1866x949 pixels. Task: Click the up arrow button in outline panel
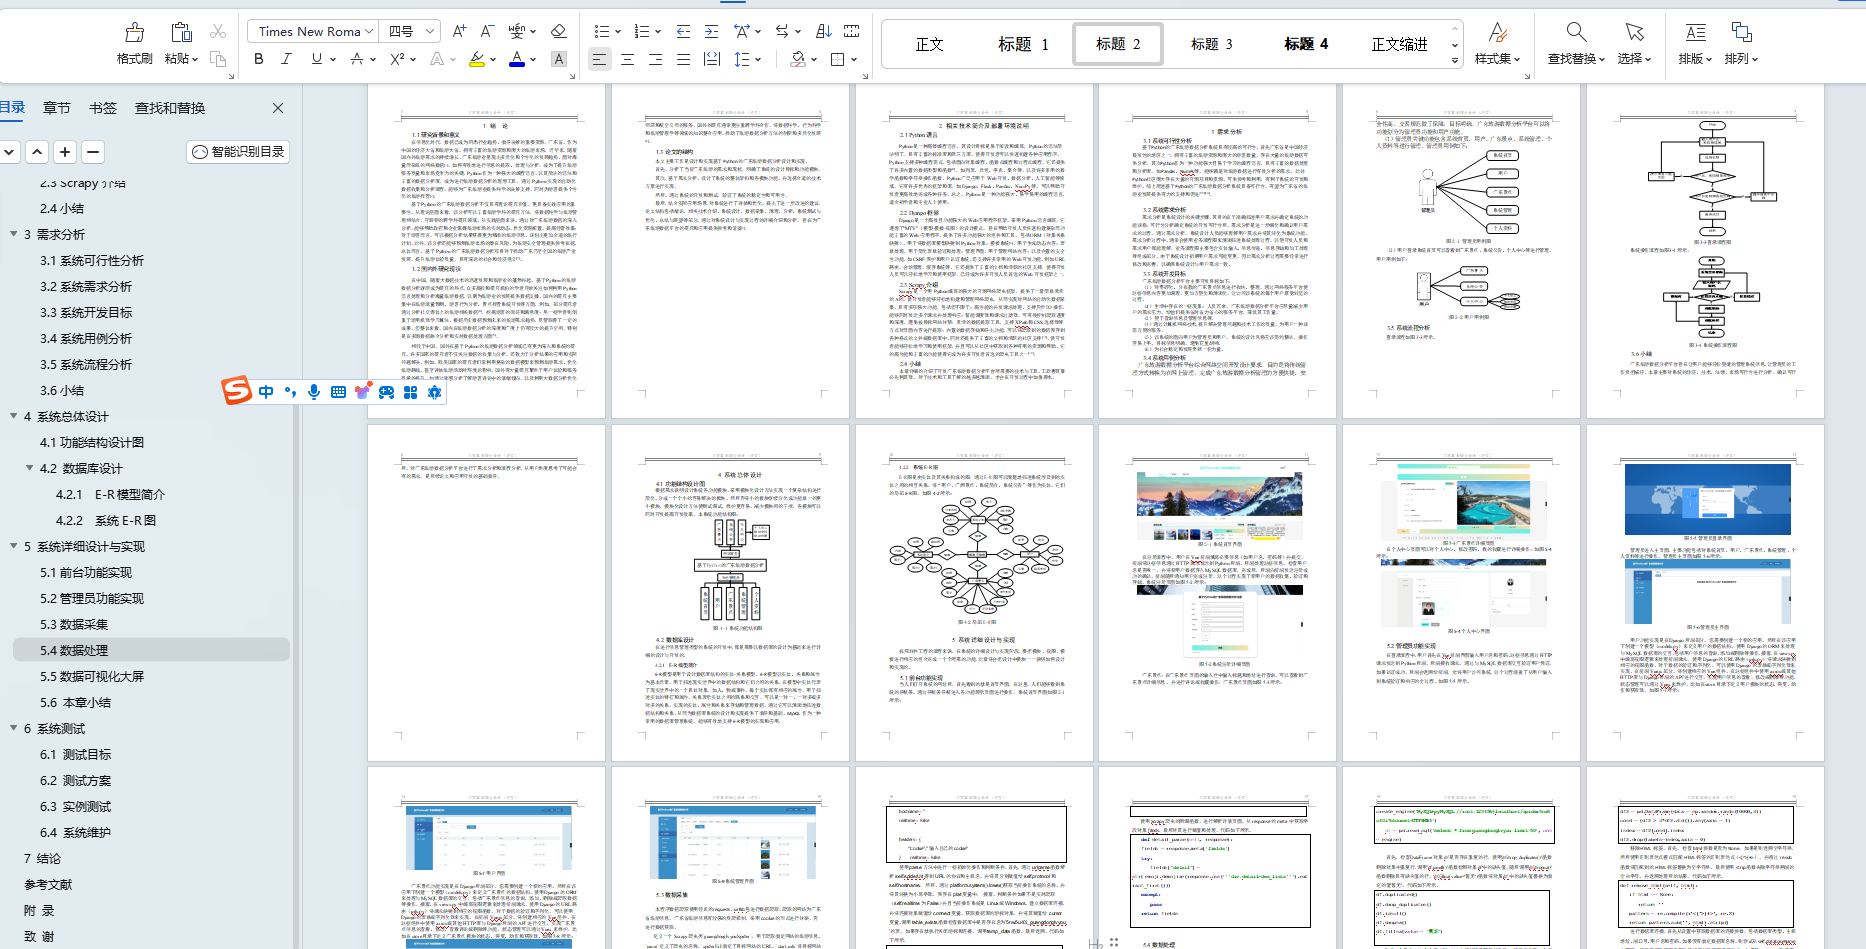(37, 152)
